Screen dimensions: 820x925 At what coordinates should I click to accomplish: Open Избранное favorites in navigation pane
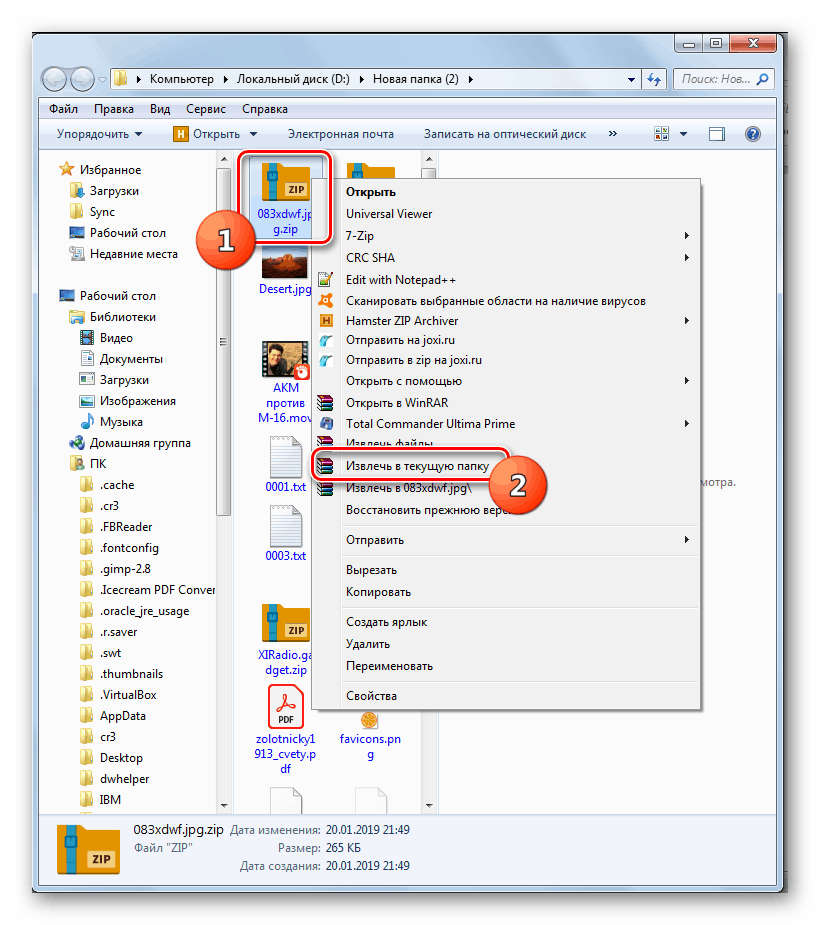coord(110,170)
